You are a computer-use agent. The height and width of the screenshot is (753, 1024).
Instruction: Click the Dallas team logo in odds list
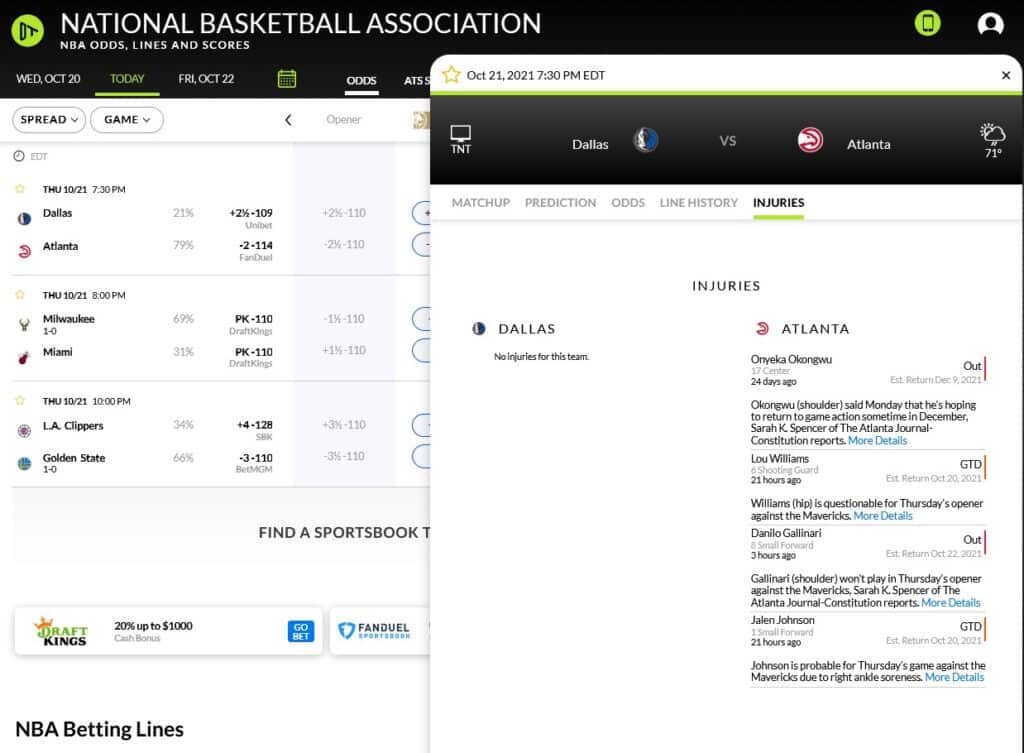[24, 218]
